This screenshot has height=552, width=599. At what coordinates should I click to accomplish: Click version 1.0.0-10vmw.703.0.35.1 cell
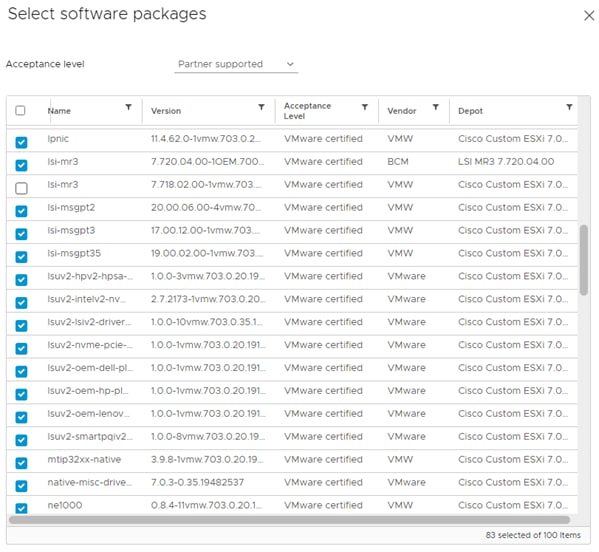click(207, 322)
